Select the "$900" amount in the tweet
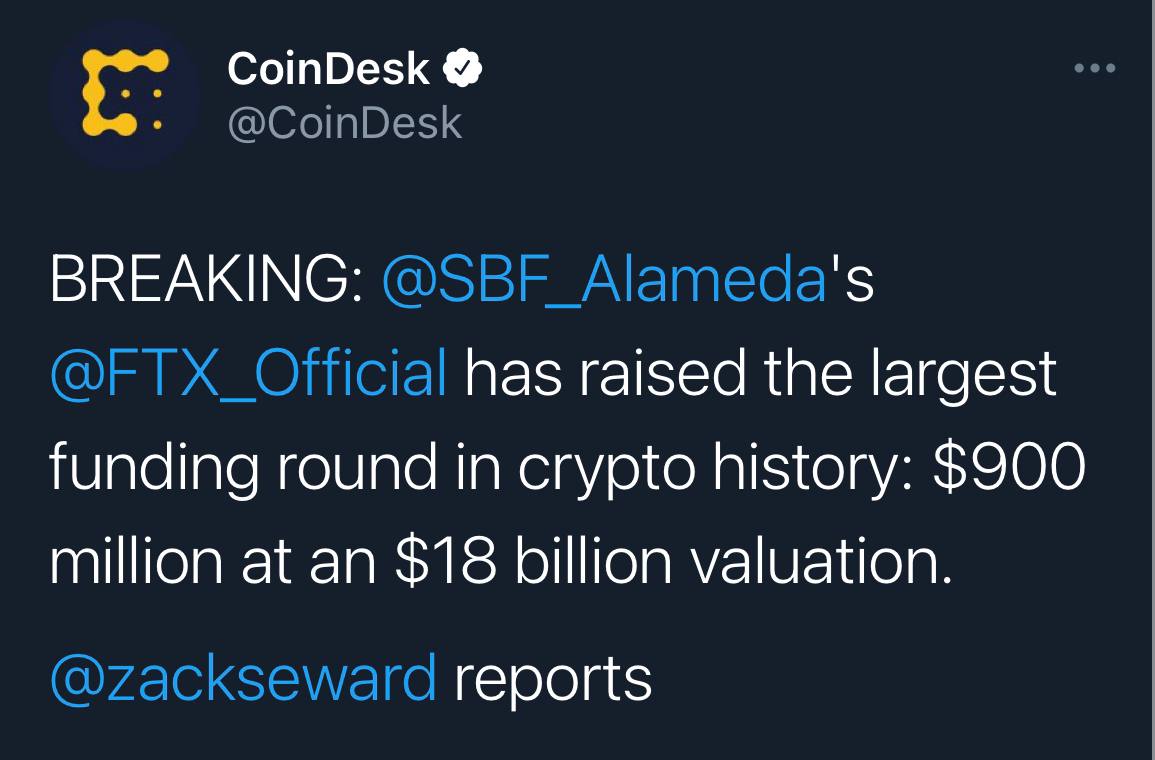Viewport: 1155px width, 760px height. (x=1008, y=467)
